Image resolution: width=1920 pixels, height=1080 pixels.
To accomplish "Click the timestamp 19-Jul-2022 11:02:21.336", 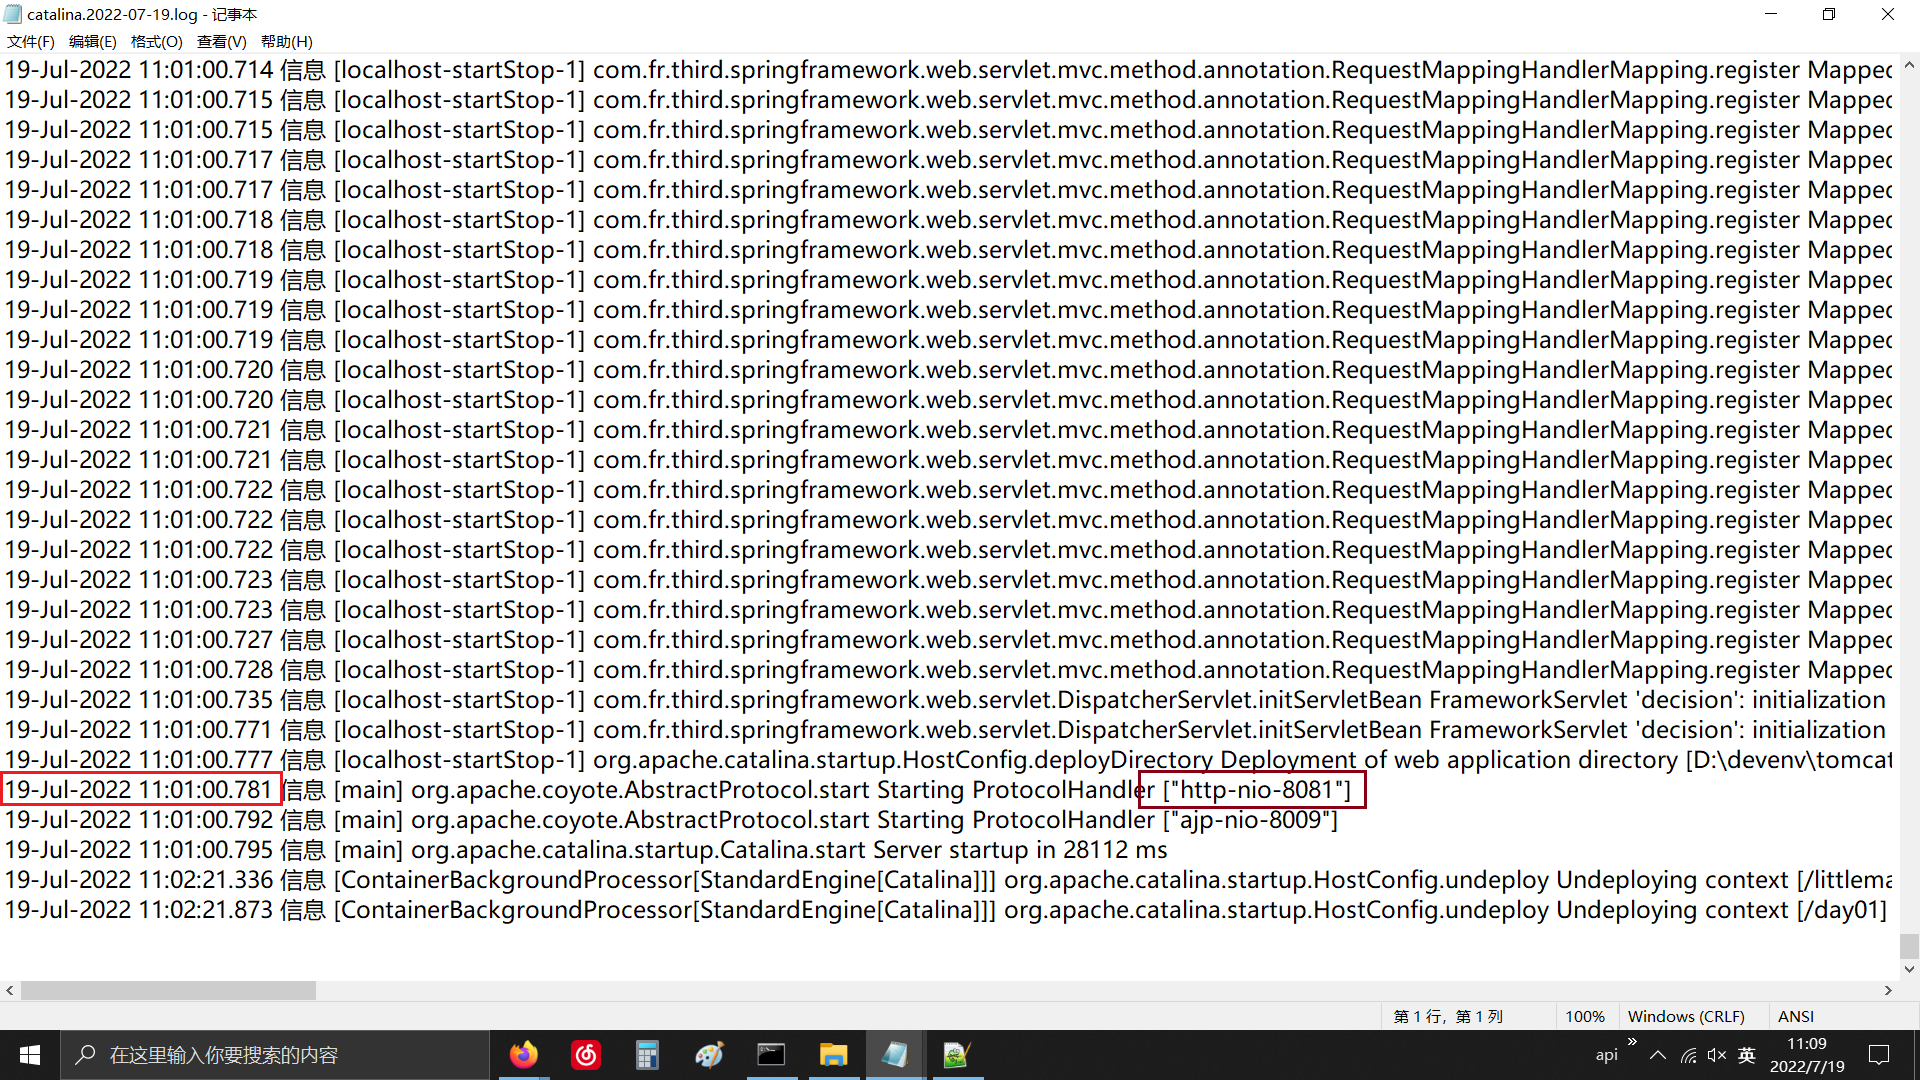I will 139,880.
